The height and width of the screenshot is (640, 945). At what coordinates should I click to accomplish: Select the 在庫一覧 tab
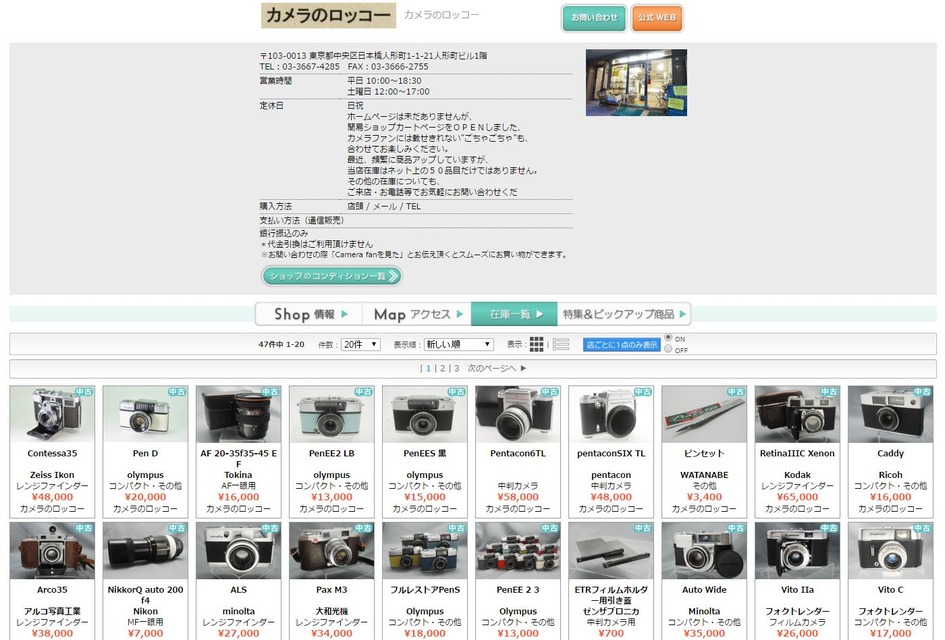[514, 314]
